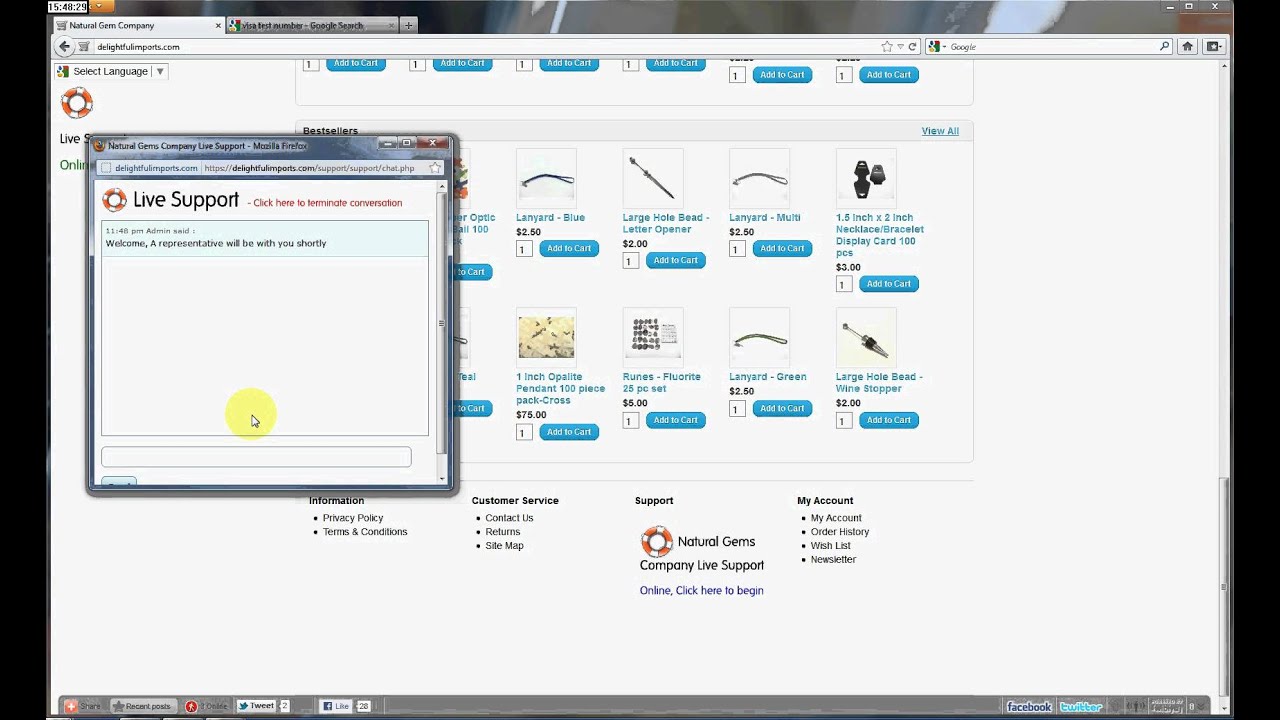Image resolution: width=1280 pixels, height=720 pixels.
Task: Add Large Hole Bead Wine Stopper to cart
Action: tap(889, 420)
